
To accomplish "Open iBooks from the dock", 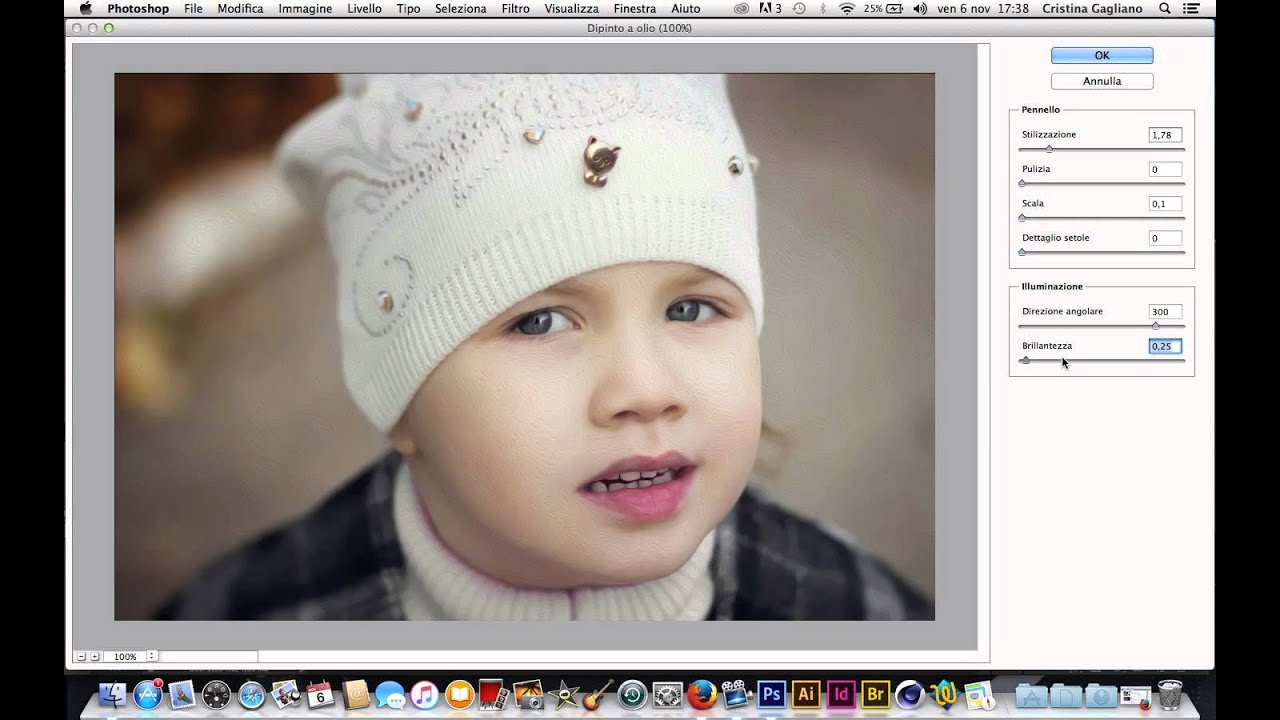I will (x=459, y=694).
